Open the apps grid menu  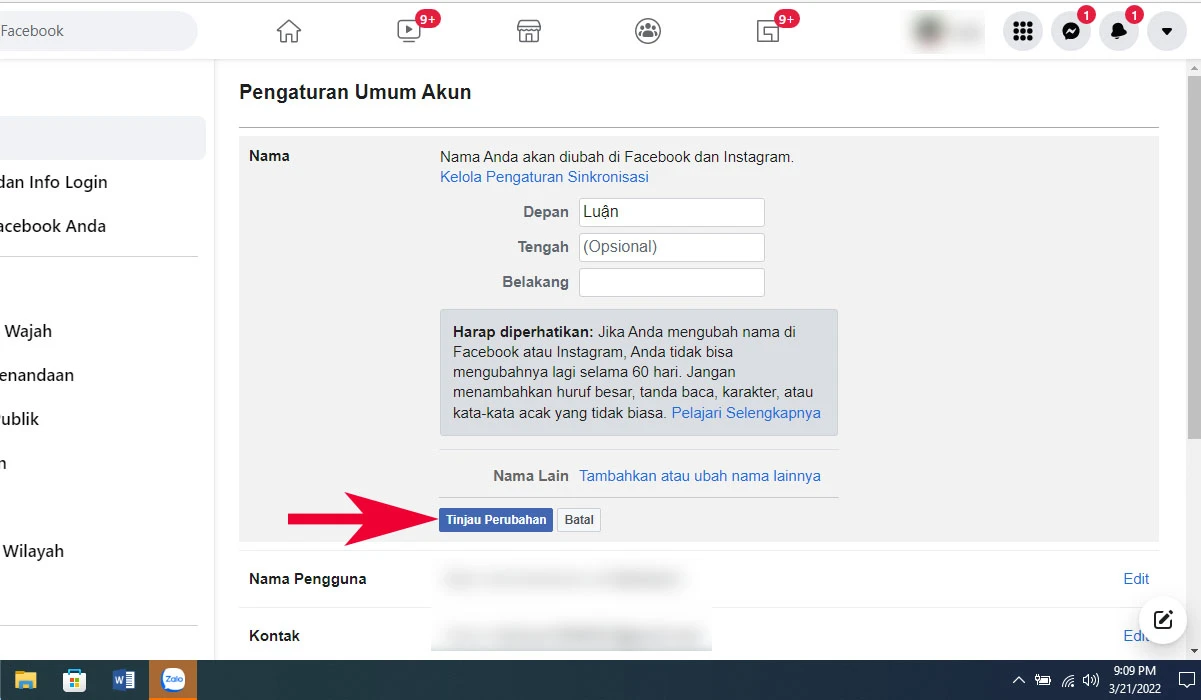1022,31
